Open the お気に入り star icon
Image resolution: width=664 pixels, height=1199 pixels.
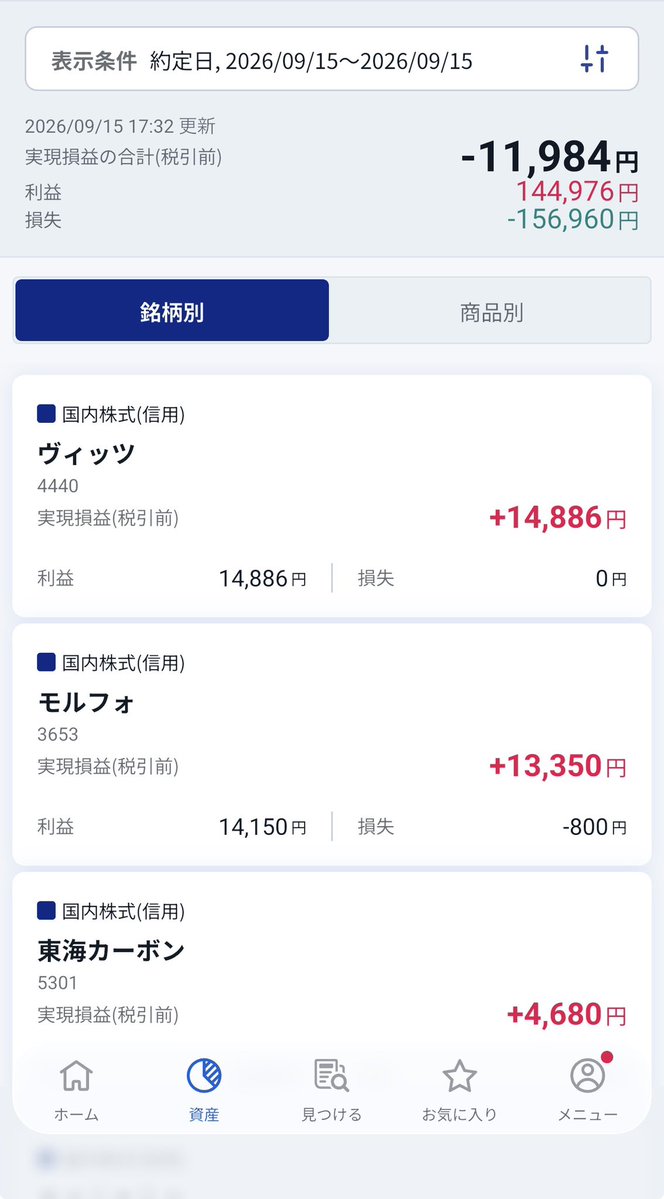pyautogui.click(x=460, y=1076)
